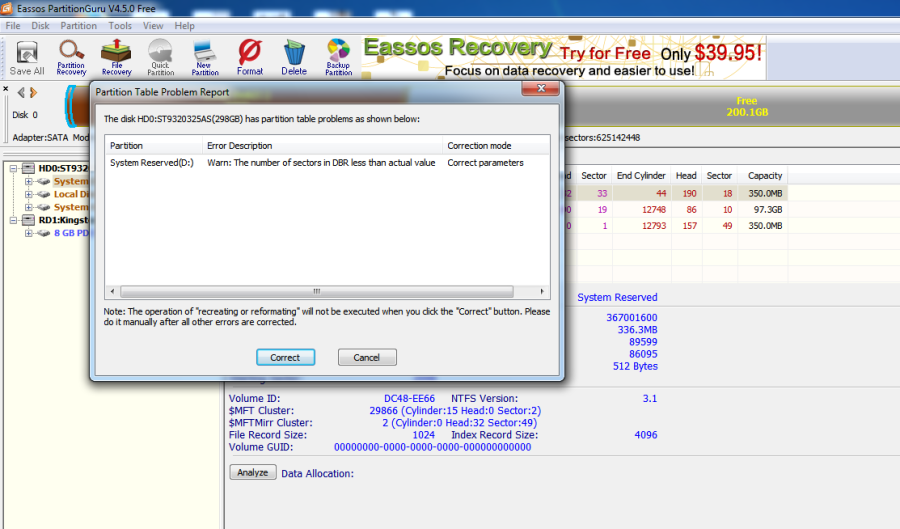Click the left arrow of the dialog scrollbar
The image size is (900, 529).
(x=112, y=291)
